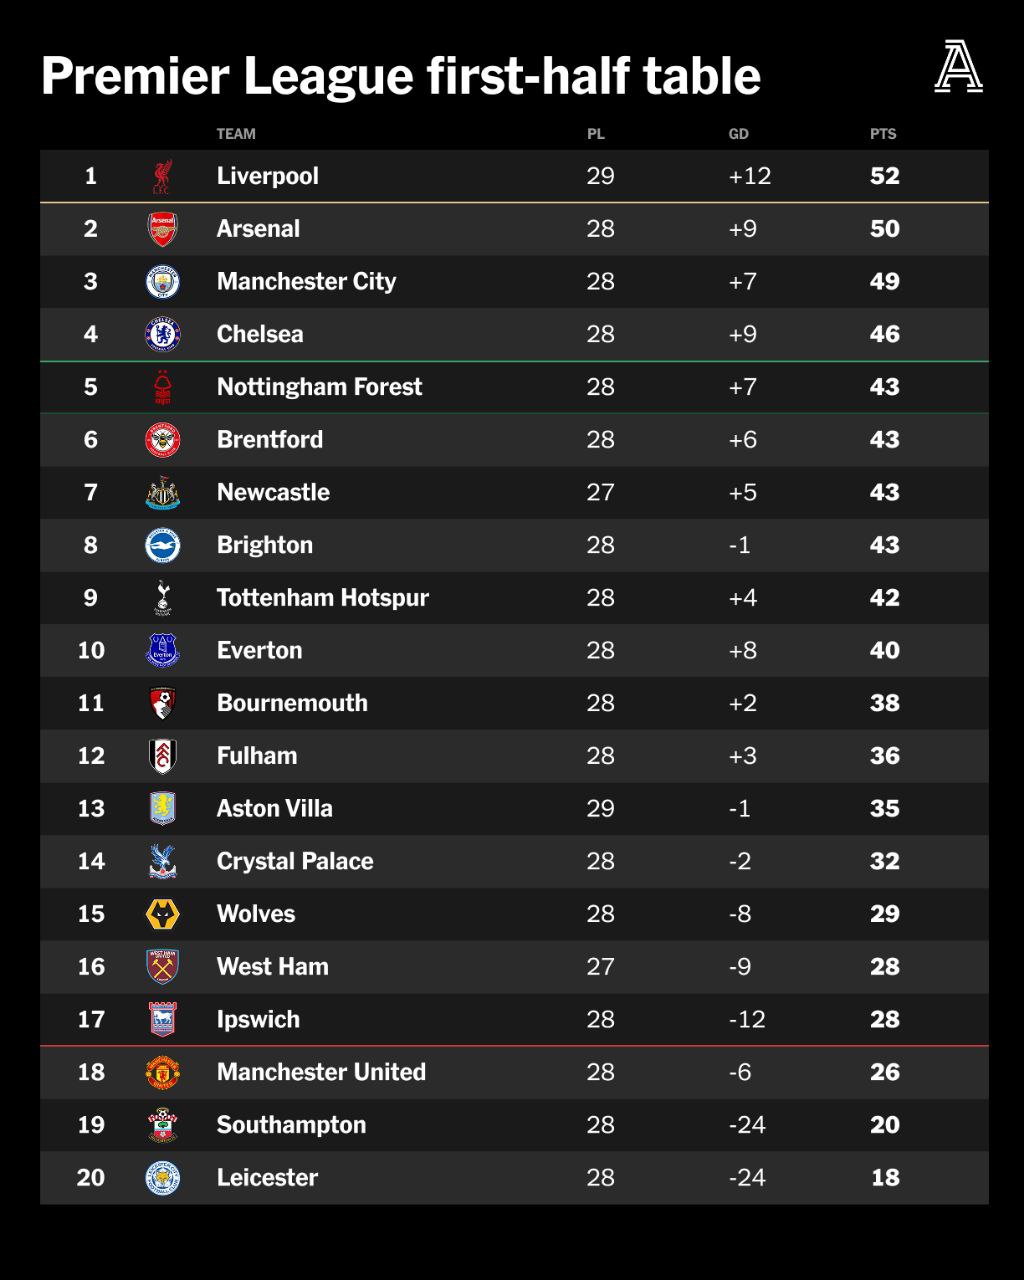Select the PL column header
1024x1280 pixels.
tap(596, 134)
